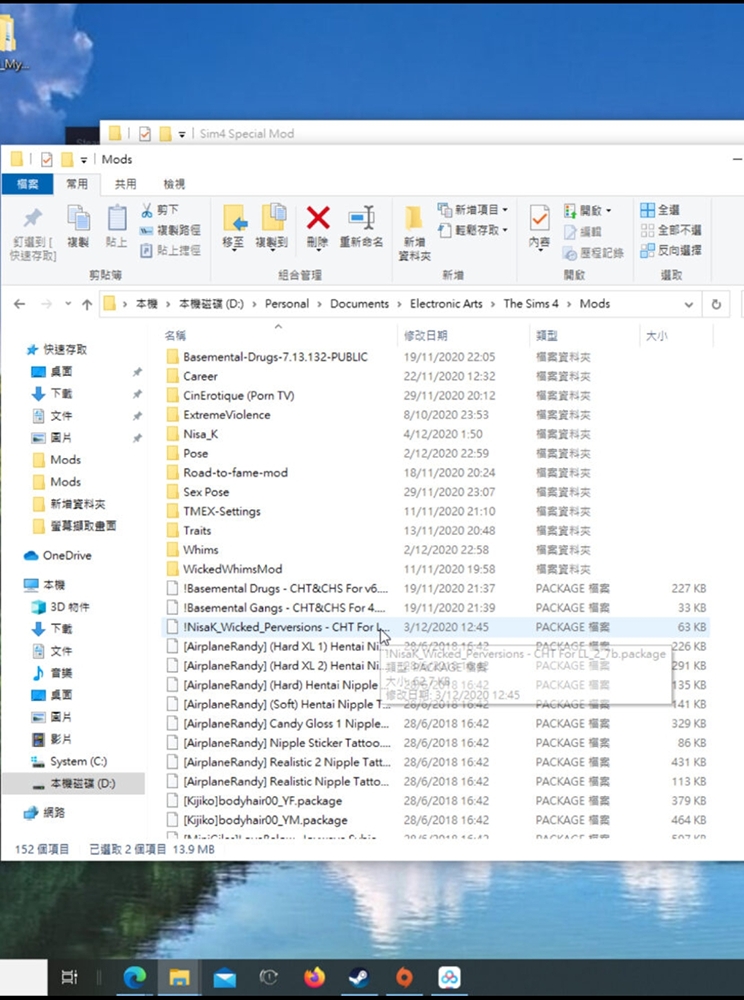Click The Sims 4 in the address path

[x=530, y=304]
